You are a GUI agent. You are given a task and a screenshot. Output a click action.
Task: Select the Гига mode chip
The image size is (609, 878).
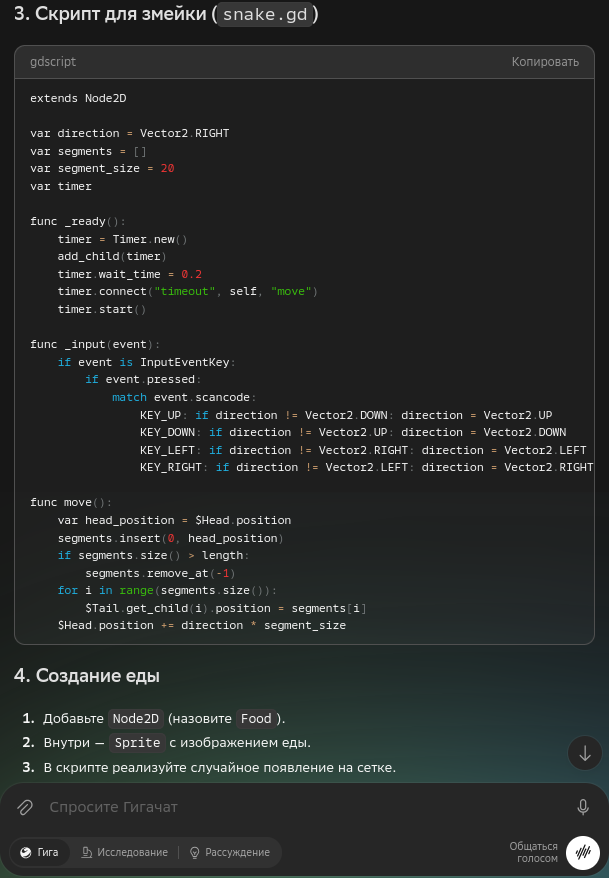[x=40, y=852]
